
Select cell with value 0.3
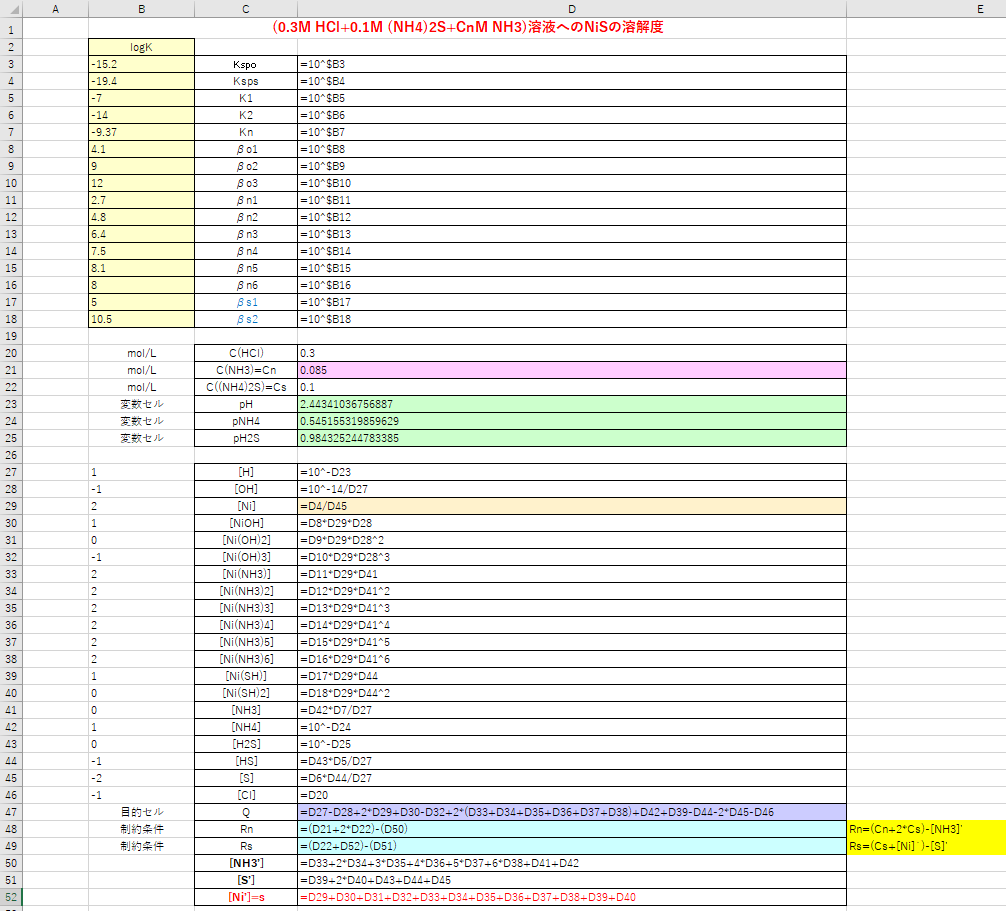[x=572, y=353]
